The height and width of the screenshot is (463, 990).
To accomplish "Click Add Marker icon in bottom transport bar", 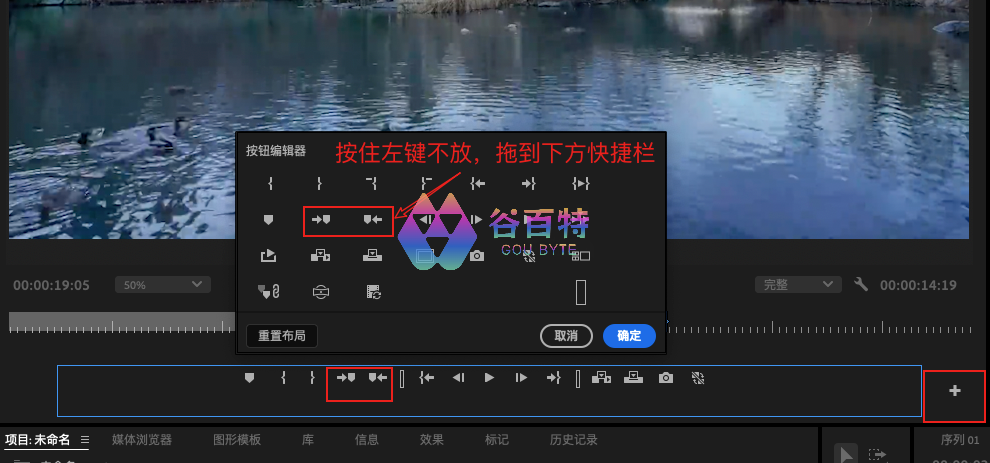I will click(x=249, y=378).
